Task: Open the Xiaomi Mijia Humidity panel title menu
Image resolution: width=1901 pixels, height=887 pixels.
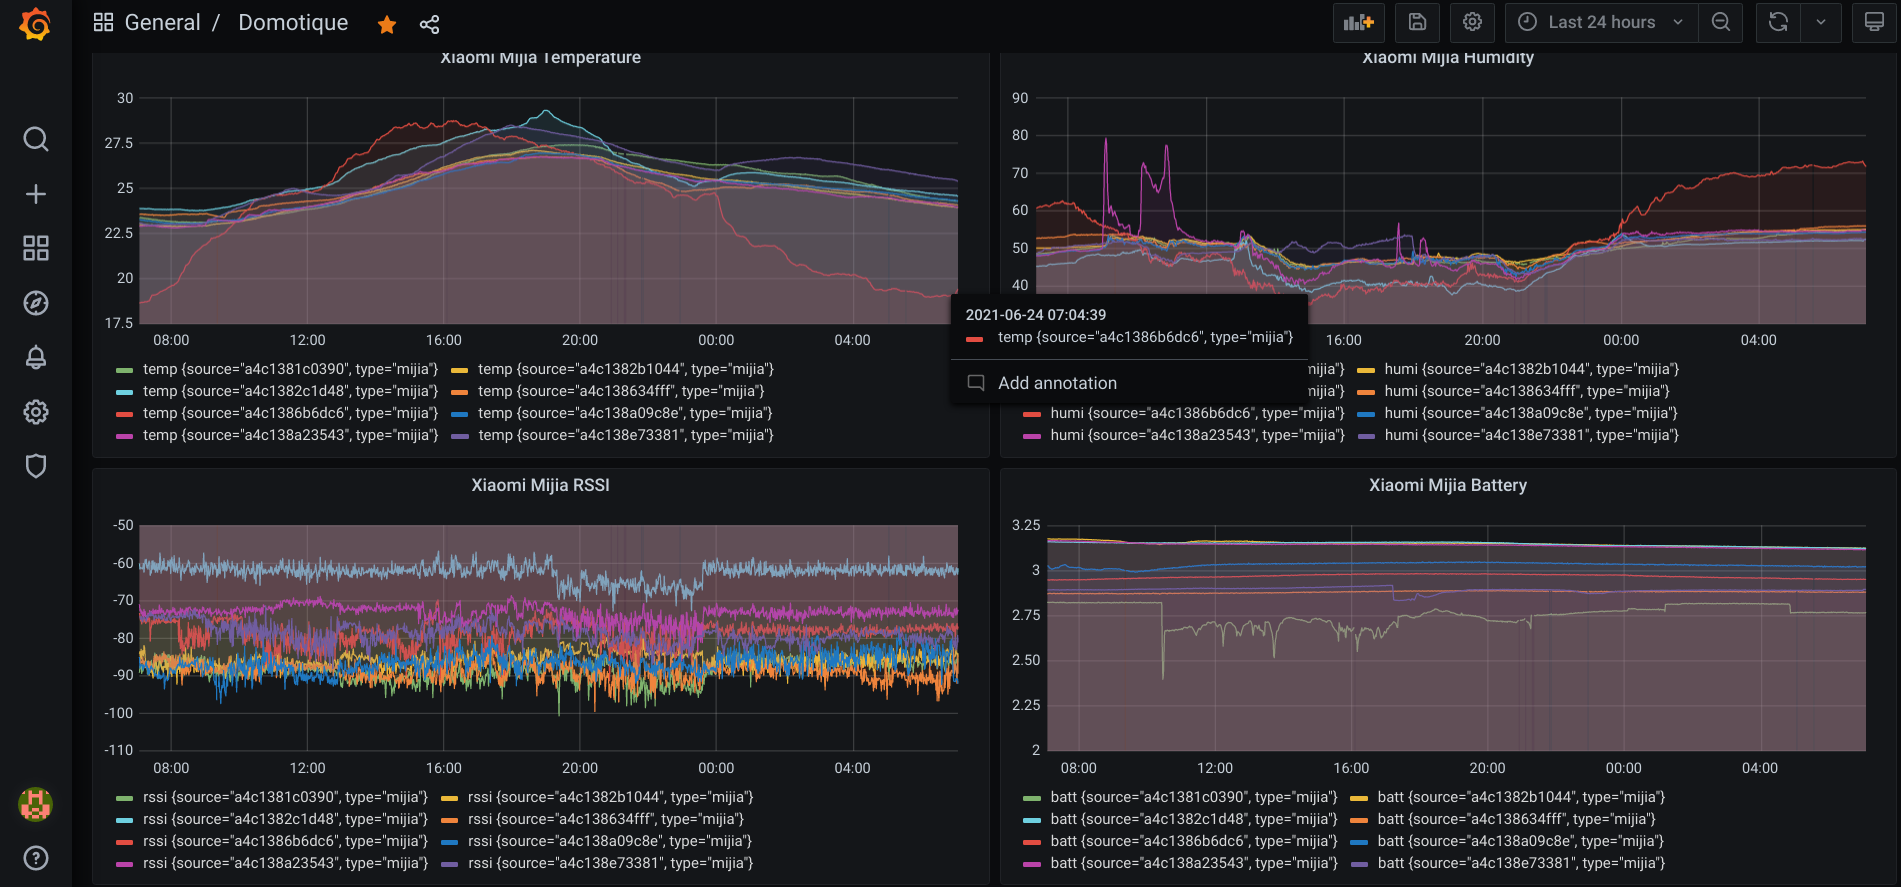Action: pos(1447,58)
